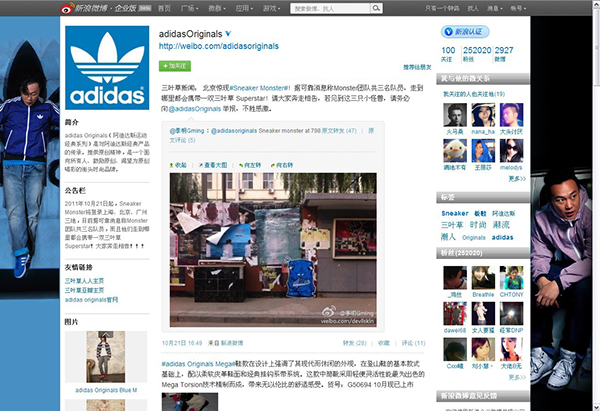600x411 pixels.
Task: Click the post timestamp 10月21日 16:49
Action: (x=182, y=343)
